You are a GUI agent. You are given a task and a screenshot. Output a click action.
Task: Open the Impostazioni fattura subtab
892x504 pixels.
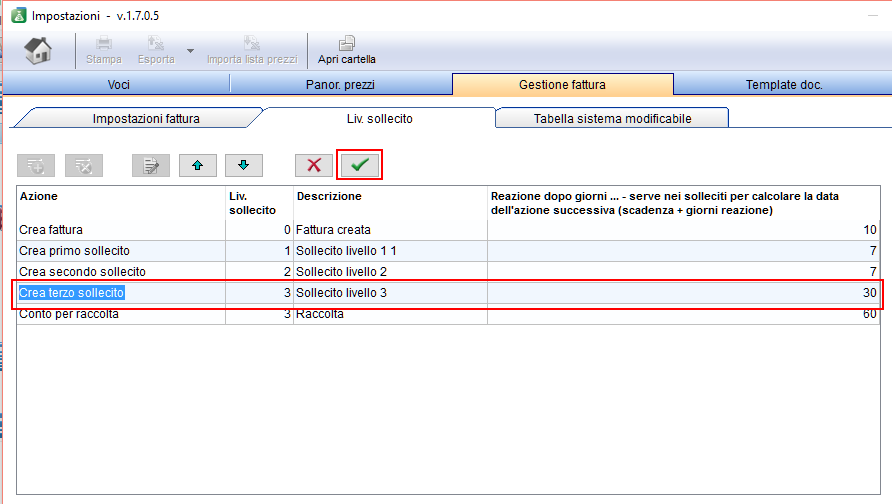pos(146,118)
